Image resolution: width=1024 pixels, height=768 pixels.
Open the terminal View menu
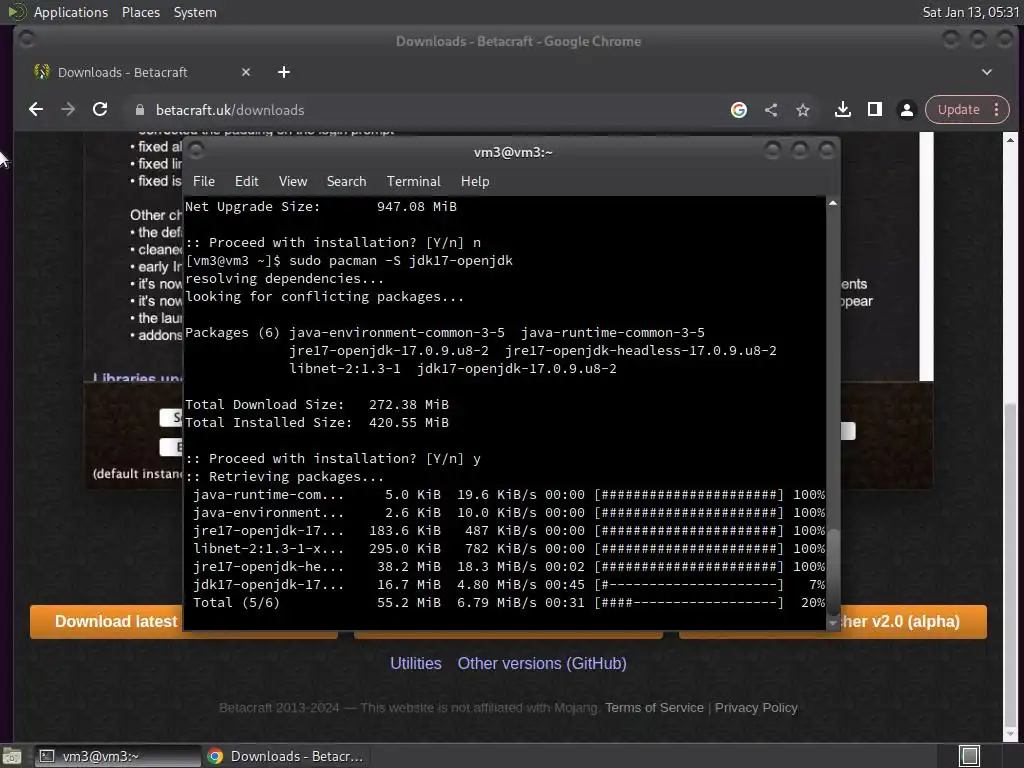pos(293,181)
